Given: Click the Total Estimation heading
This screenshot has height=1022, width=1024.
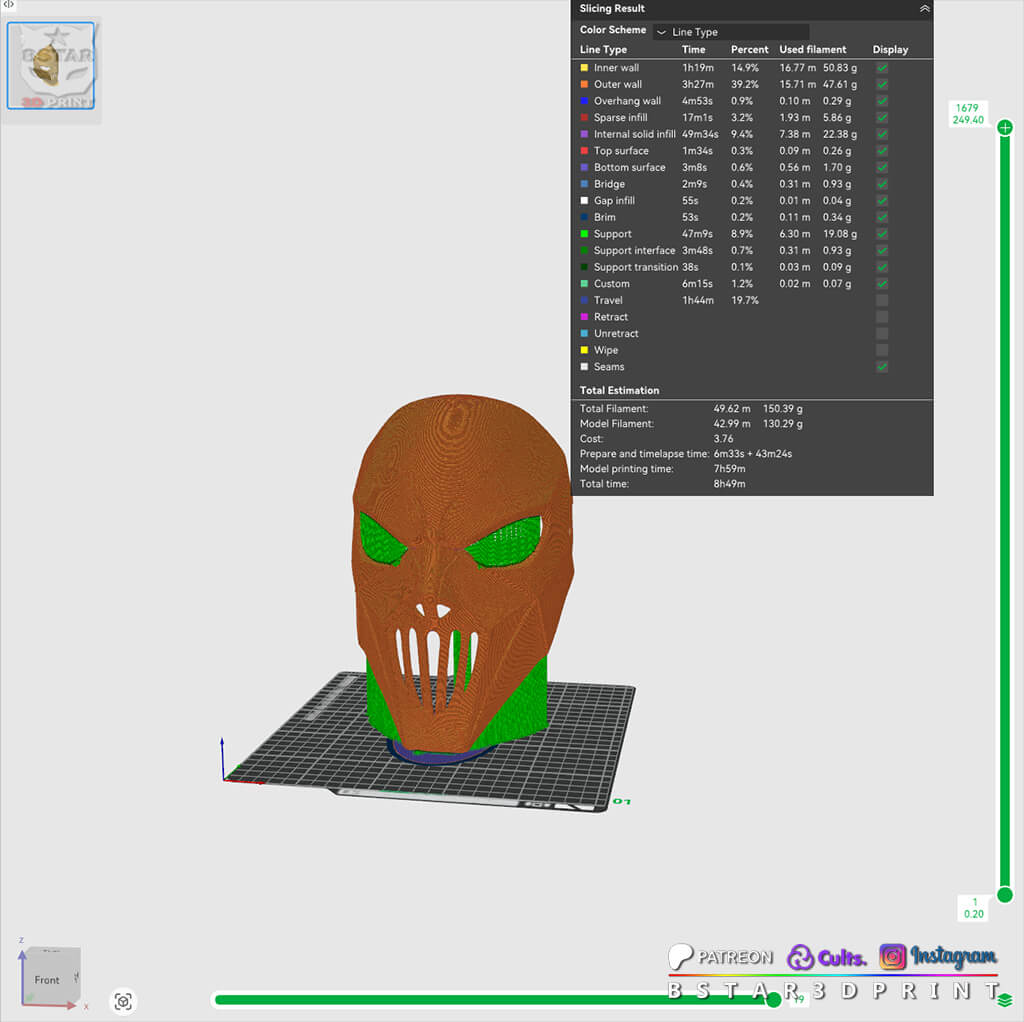Looking at the screenshot, I should point(619,391).
